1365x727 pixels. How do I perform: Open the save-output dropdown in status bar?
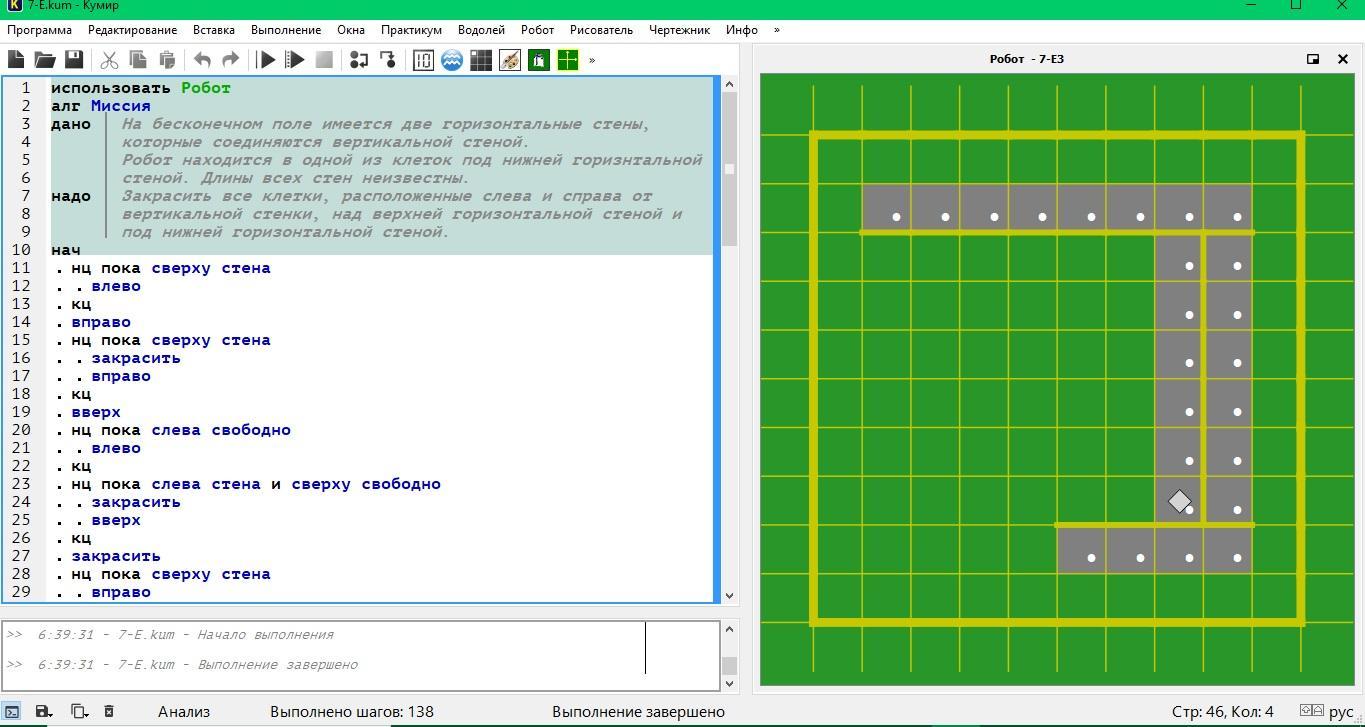[x=43, y=712]
